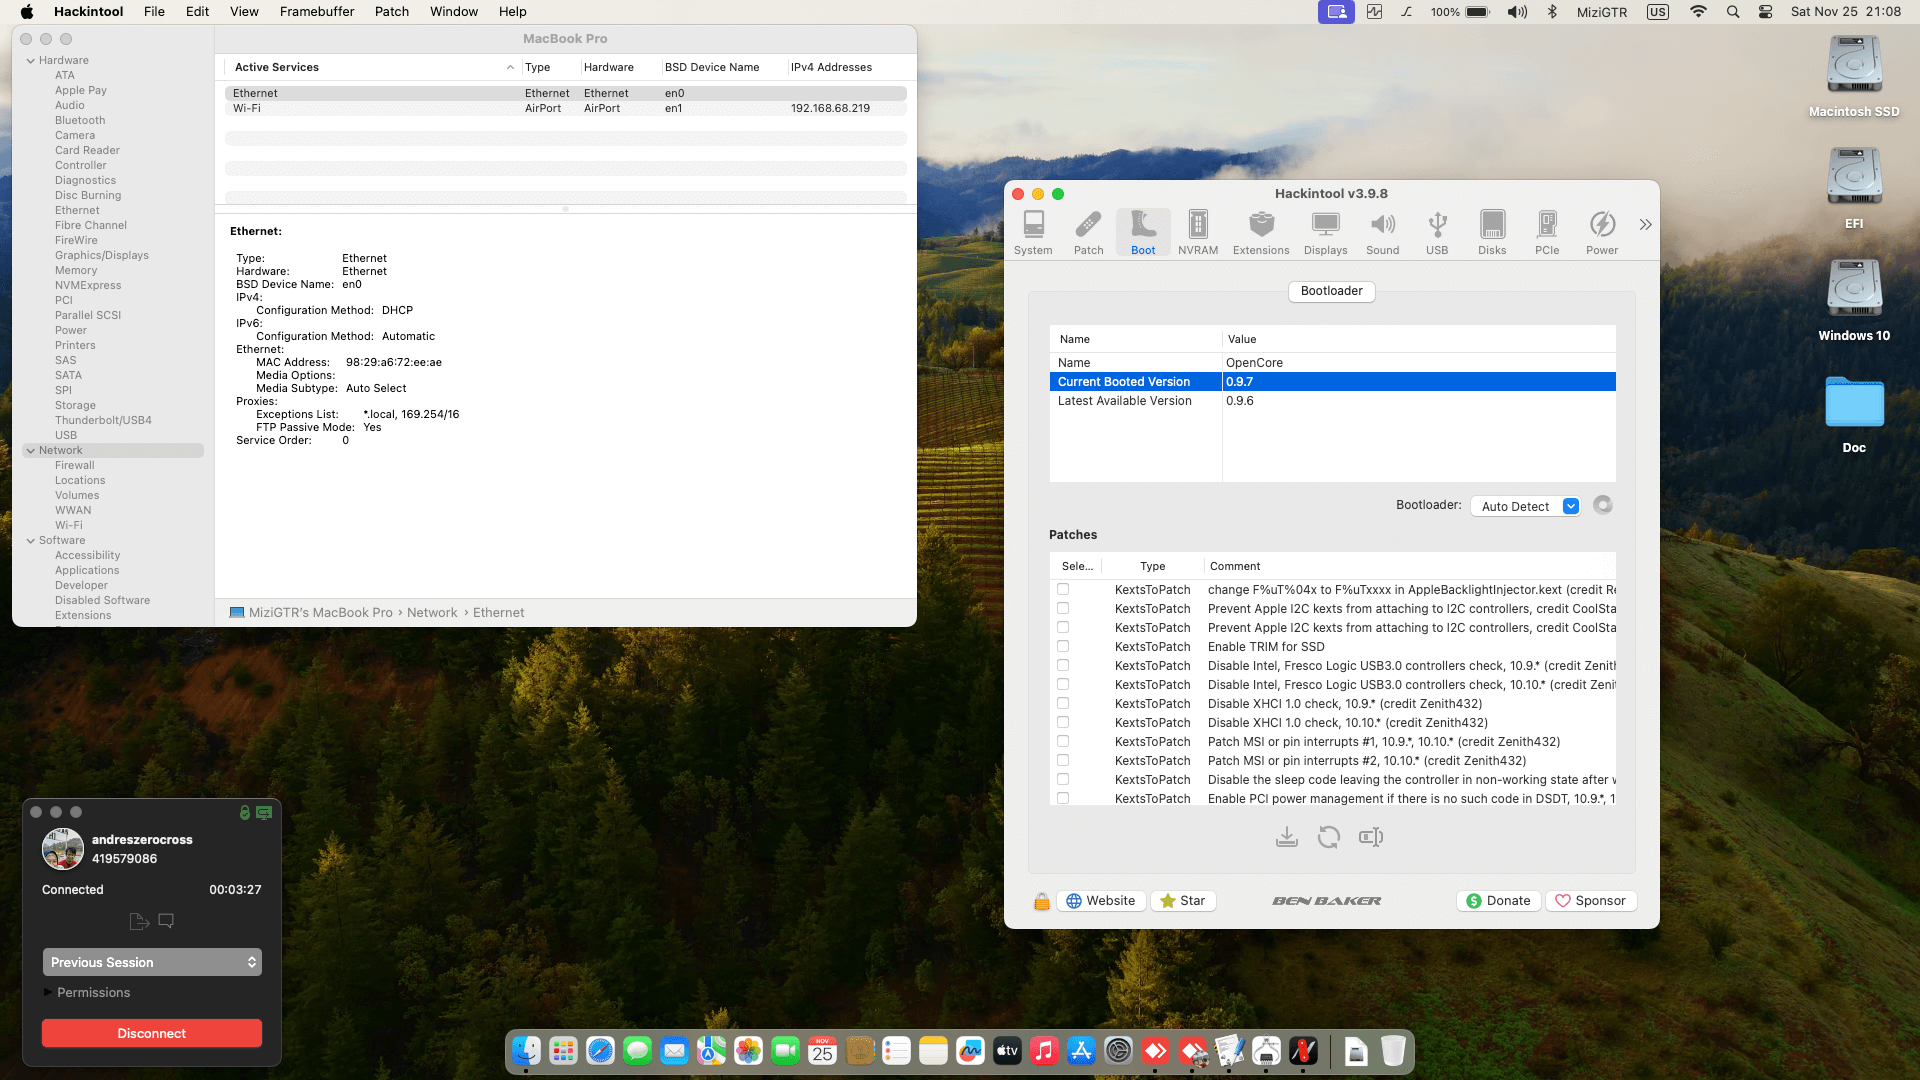This screenshot has width=1920, height=1080.
Task: Collapse the Hardware tree section
Action: pyautogui.click(x=31, y=61)
